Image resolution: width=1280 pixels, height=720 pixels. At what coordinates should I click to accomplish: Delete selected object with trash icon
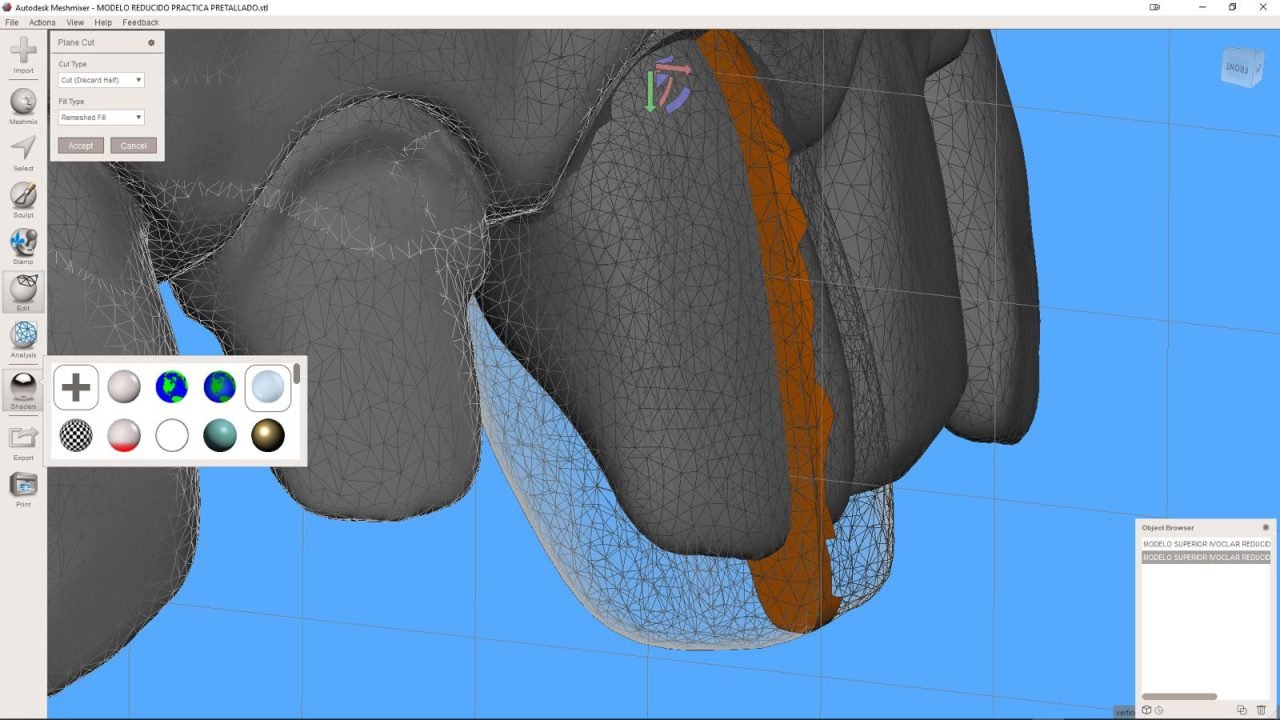click(x=1261, y=710)
